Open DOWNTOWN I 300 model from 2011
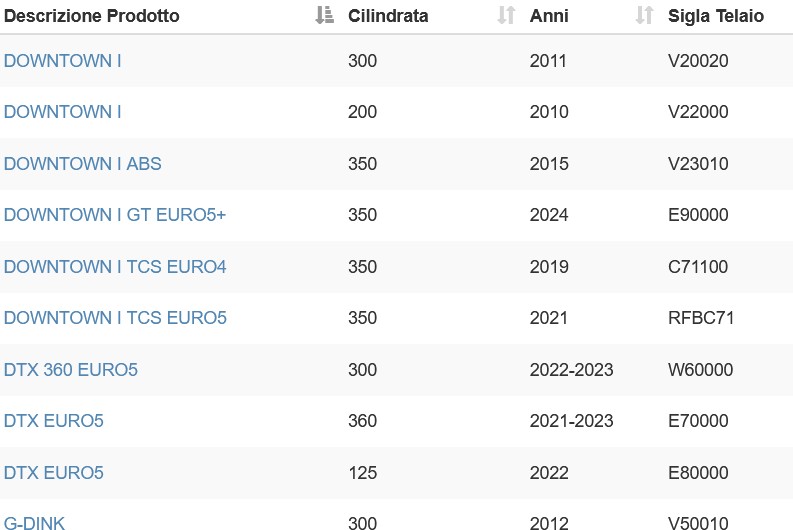 click(62, 61)
